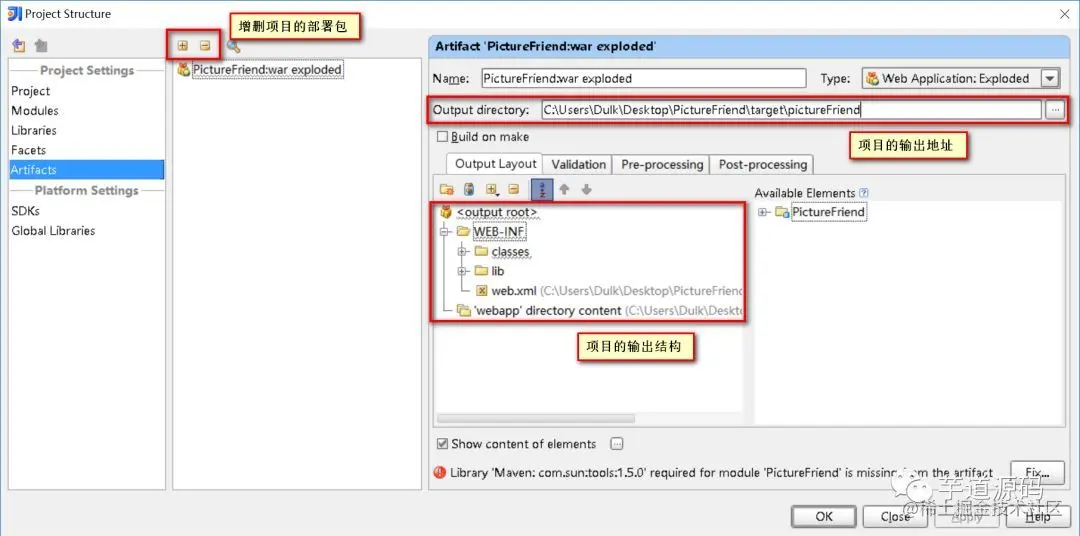
Task: Switch to the Validation tab
Action: (579, 164)
